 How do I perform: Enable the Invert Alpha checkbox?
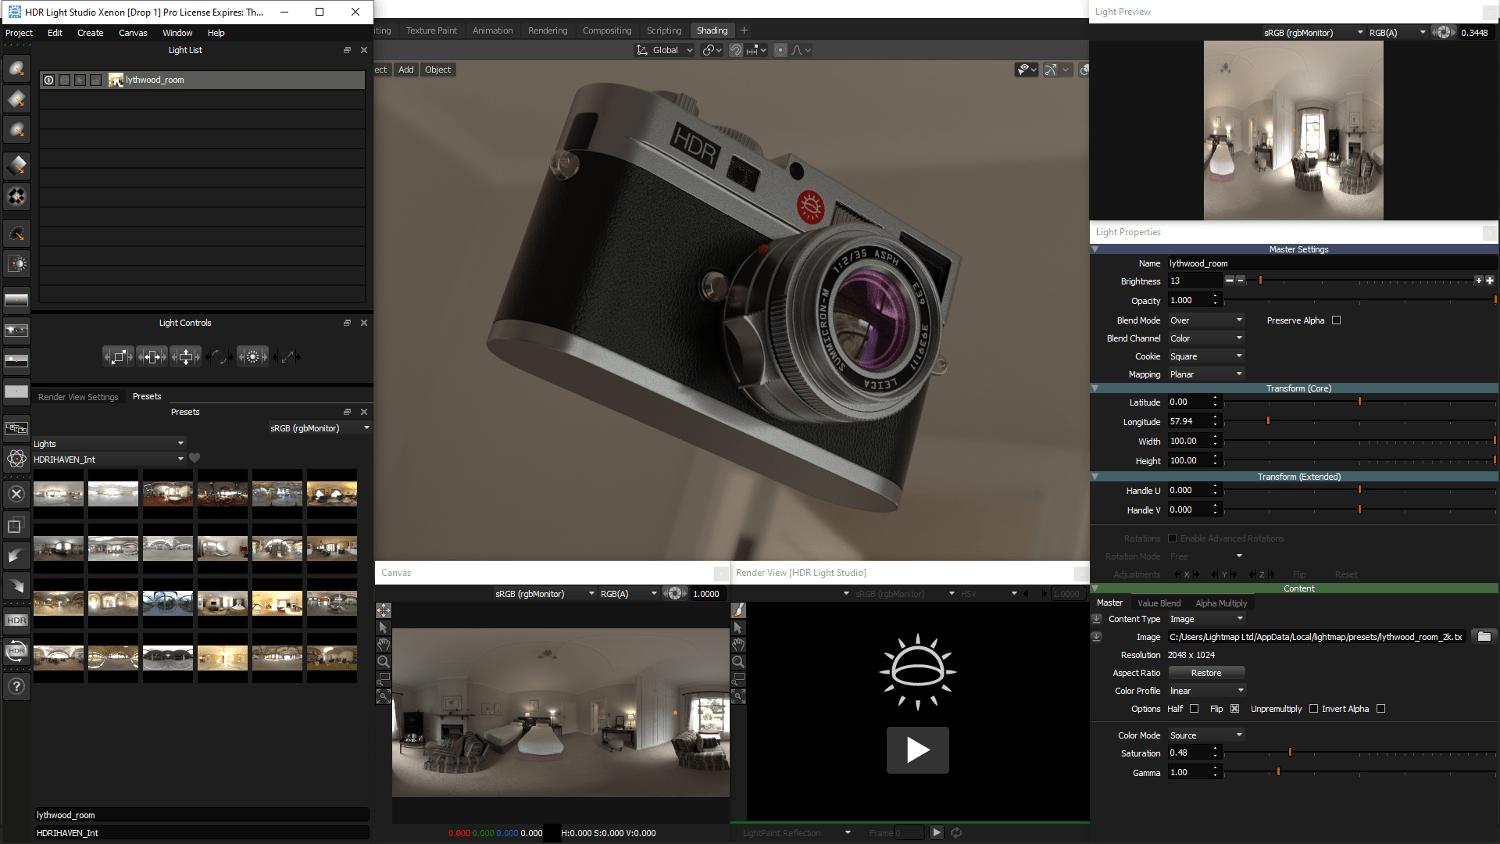click(x=1381, y=709)
